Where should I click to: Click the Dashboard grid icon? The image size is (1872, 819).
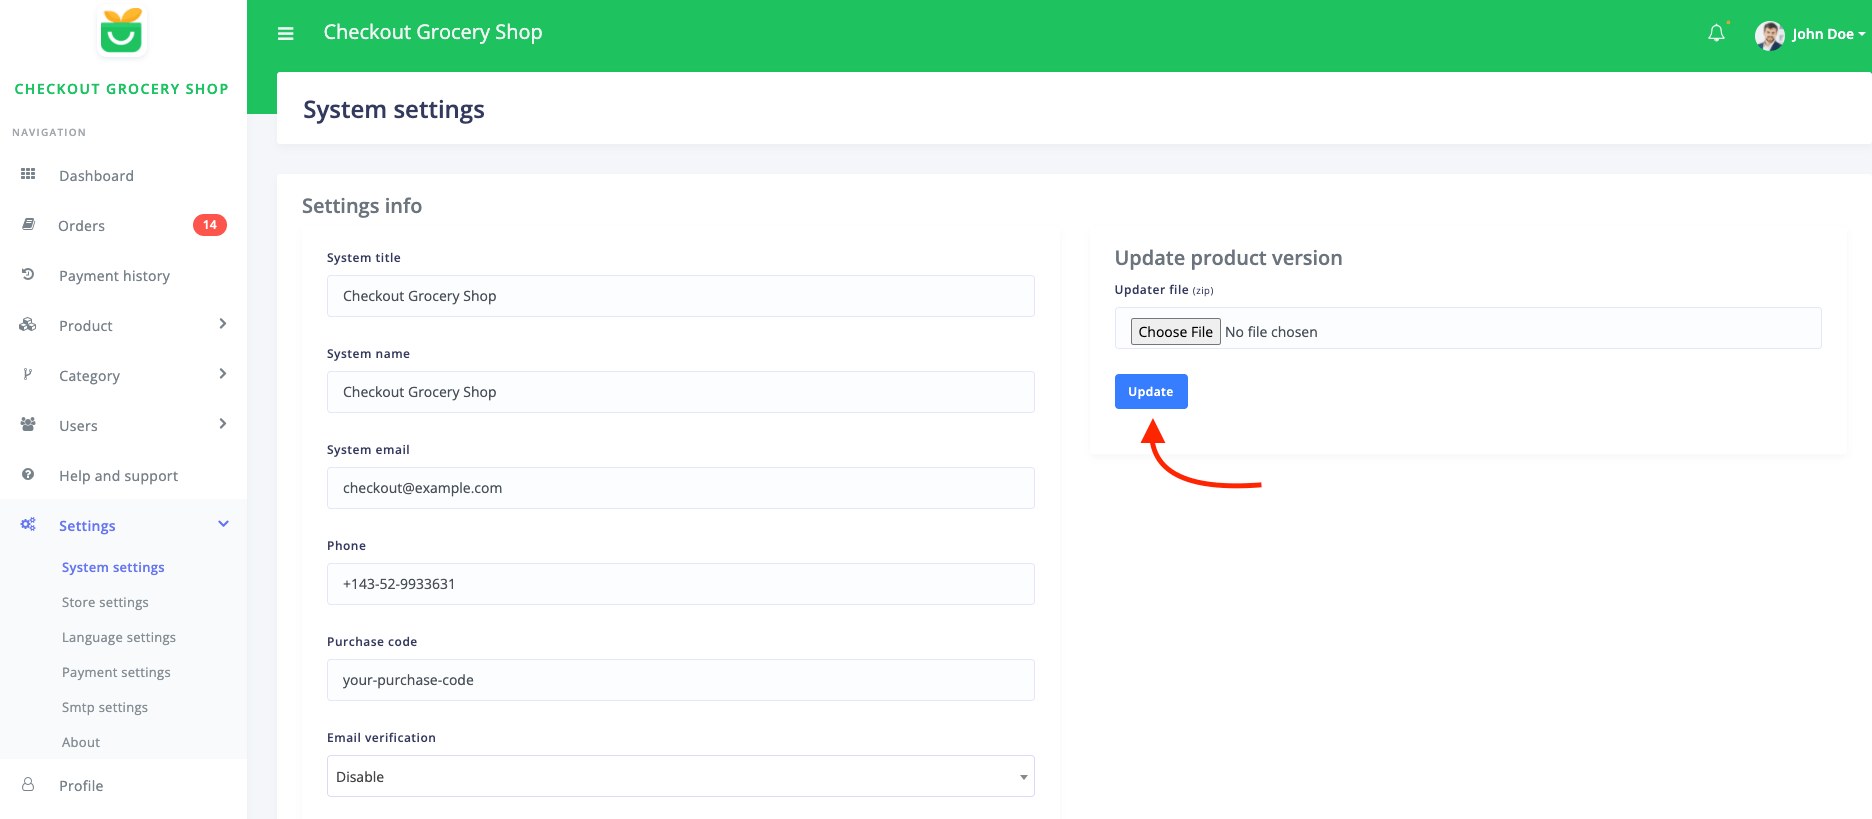pos(28,174)
